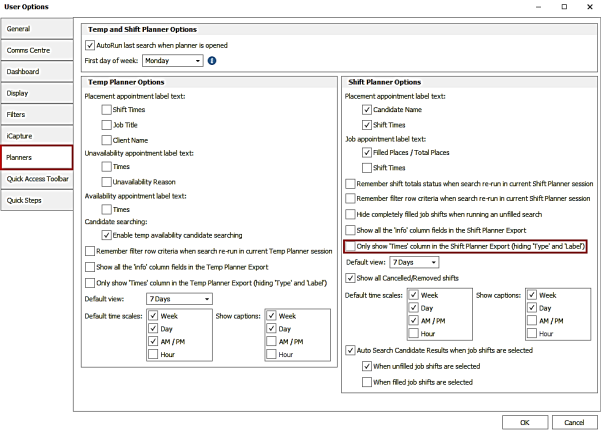Screen dimensions: 601x433
Task: Check When filled job shifts are selected
Action: [x=367, y=382]
